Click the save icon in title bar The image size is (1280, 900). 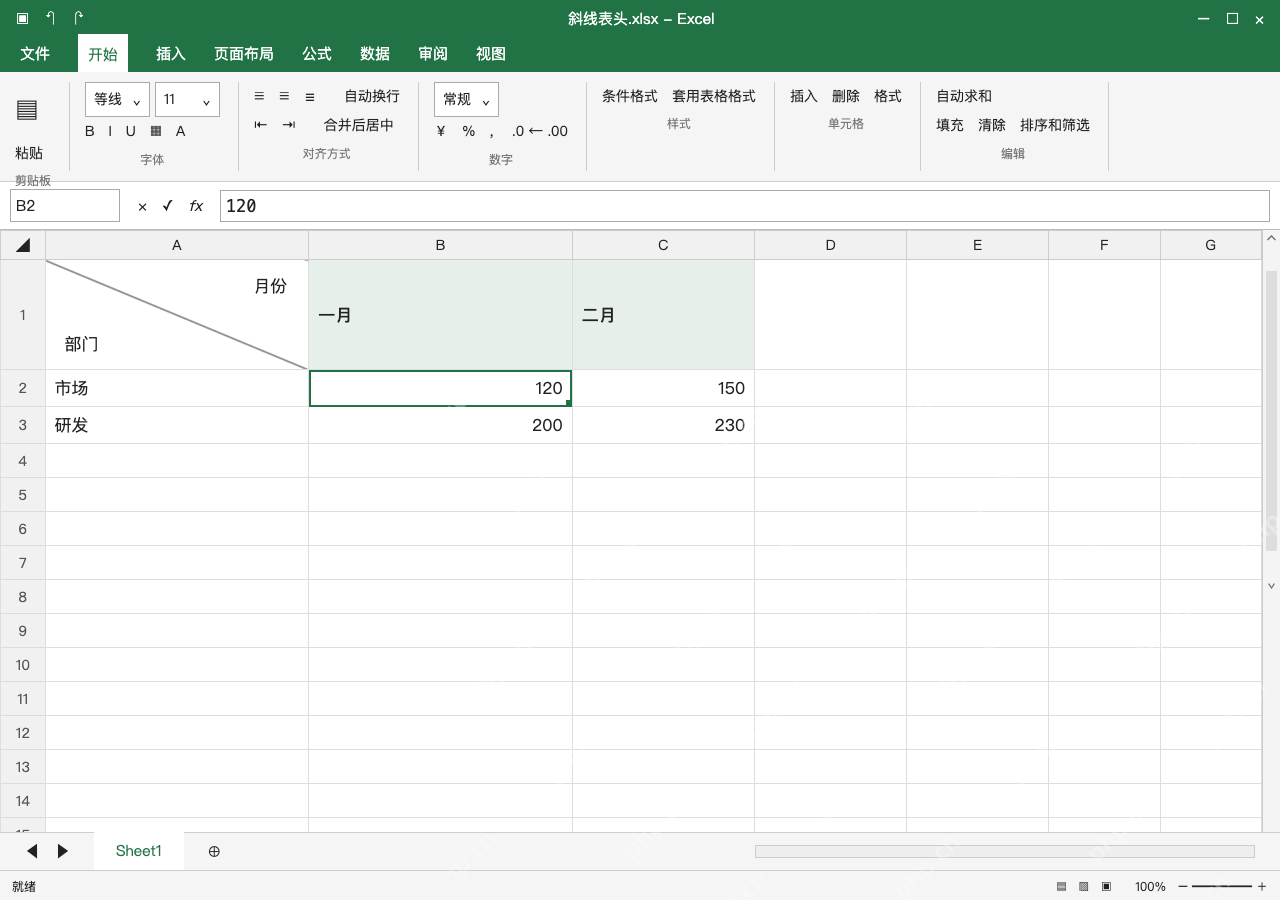pyautogui.click(x=22, y=18)
